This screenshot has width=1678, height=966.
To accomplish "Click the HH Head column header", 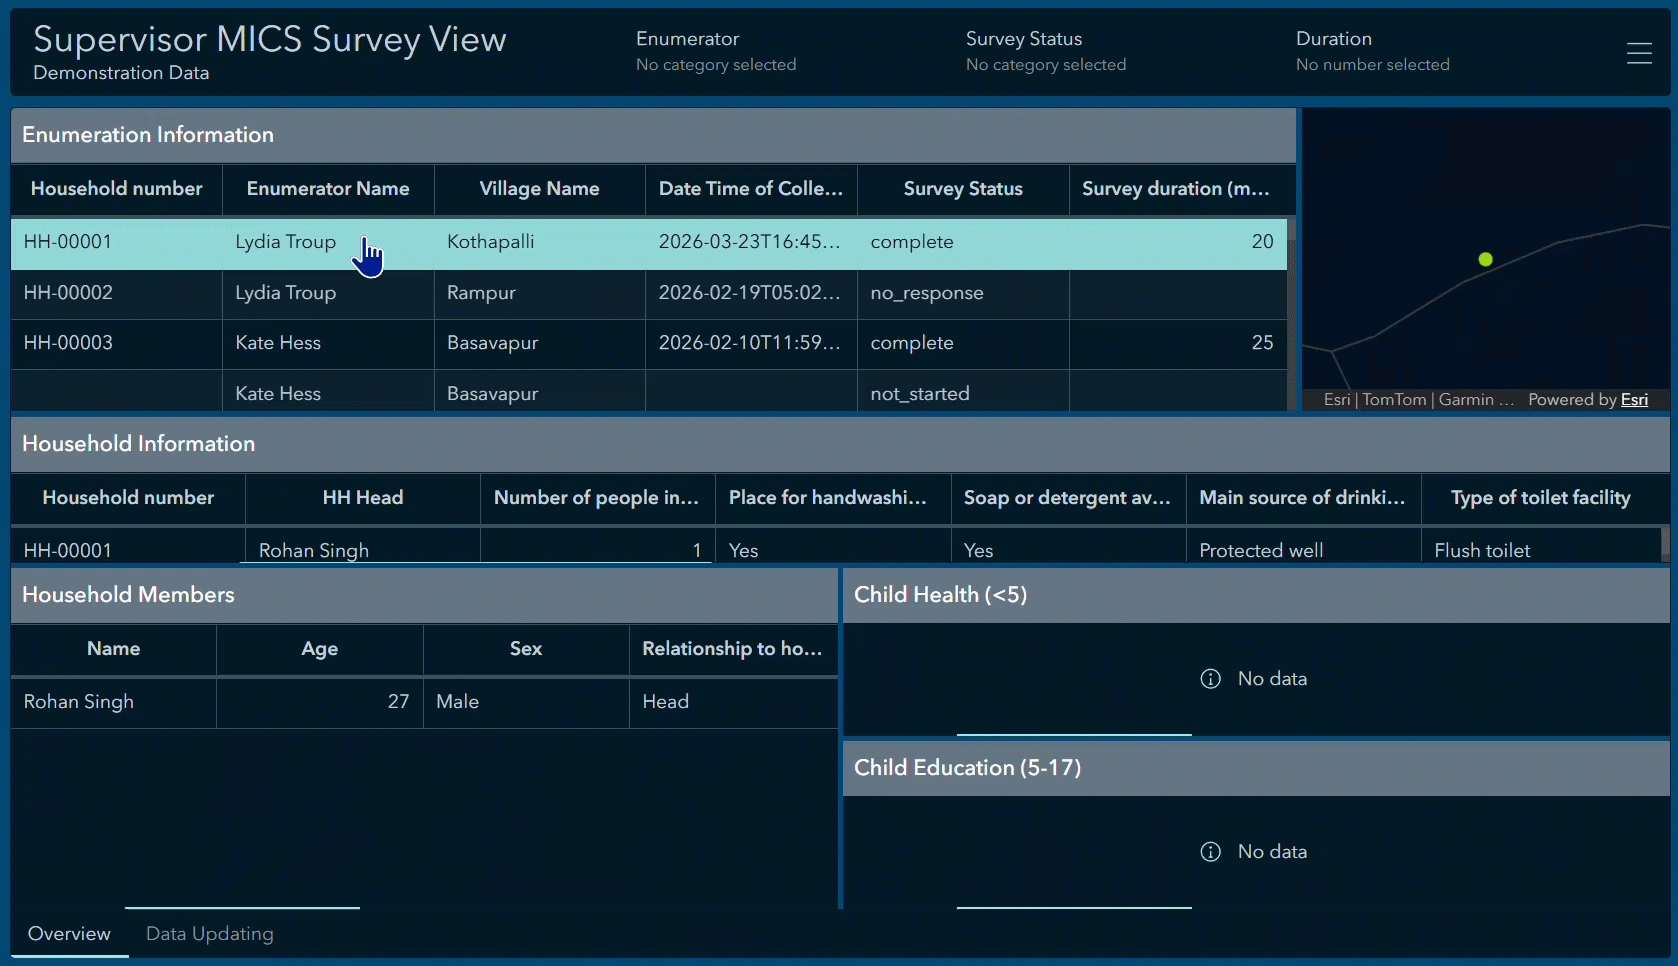I will [363, 498].
